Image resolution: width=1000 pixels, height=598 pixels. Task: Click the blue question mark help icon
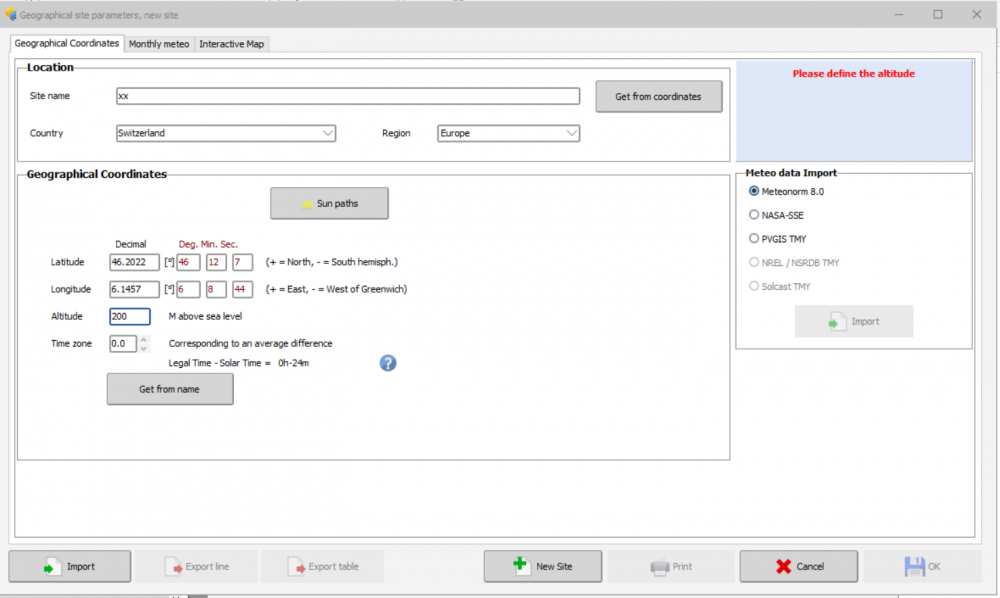click(388, 362)
